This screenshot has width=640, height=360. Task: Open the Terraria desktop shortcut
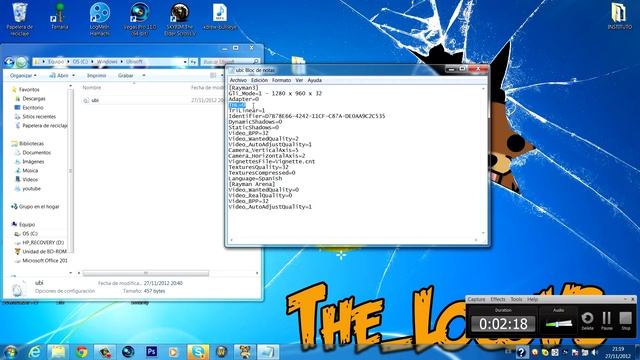[x=60, y=16]
